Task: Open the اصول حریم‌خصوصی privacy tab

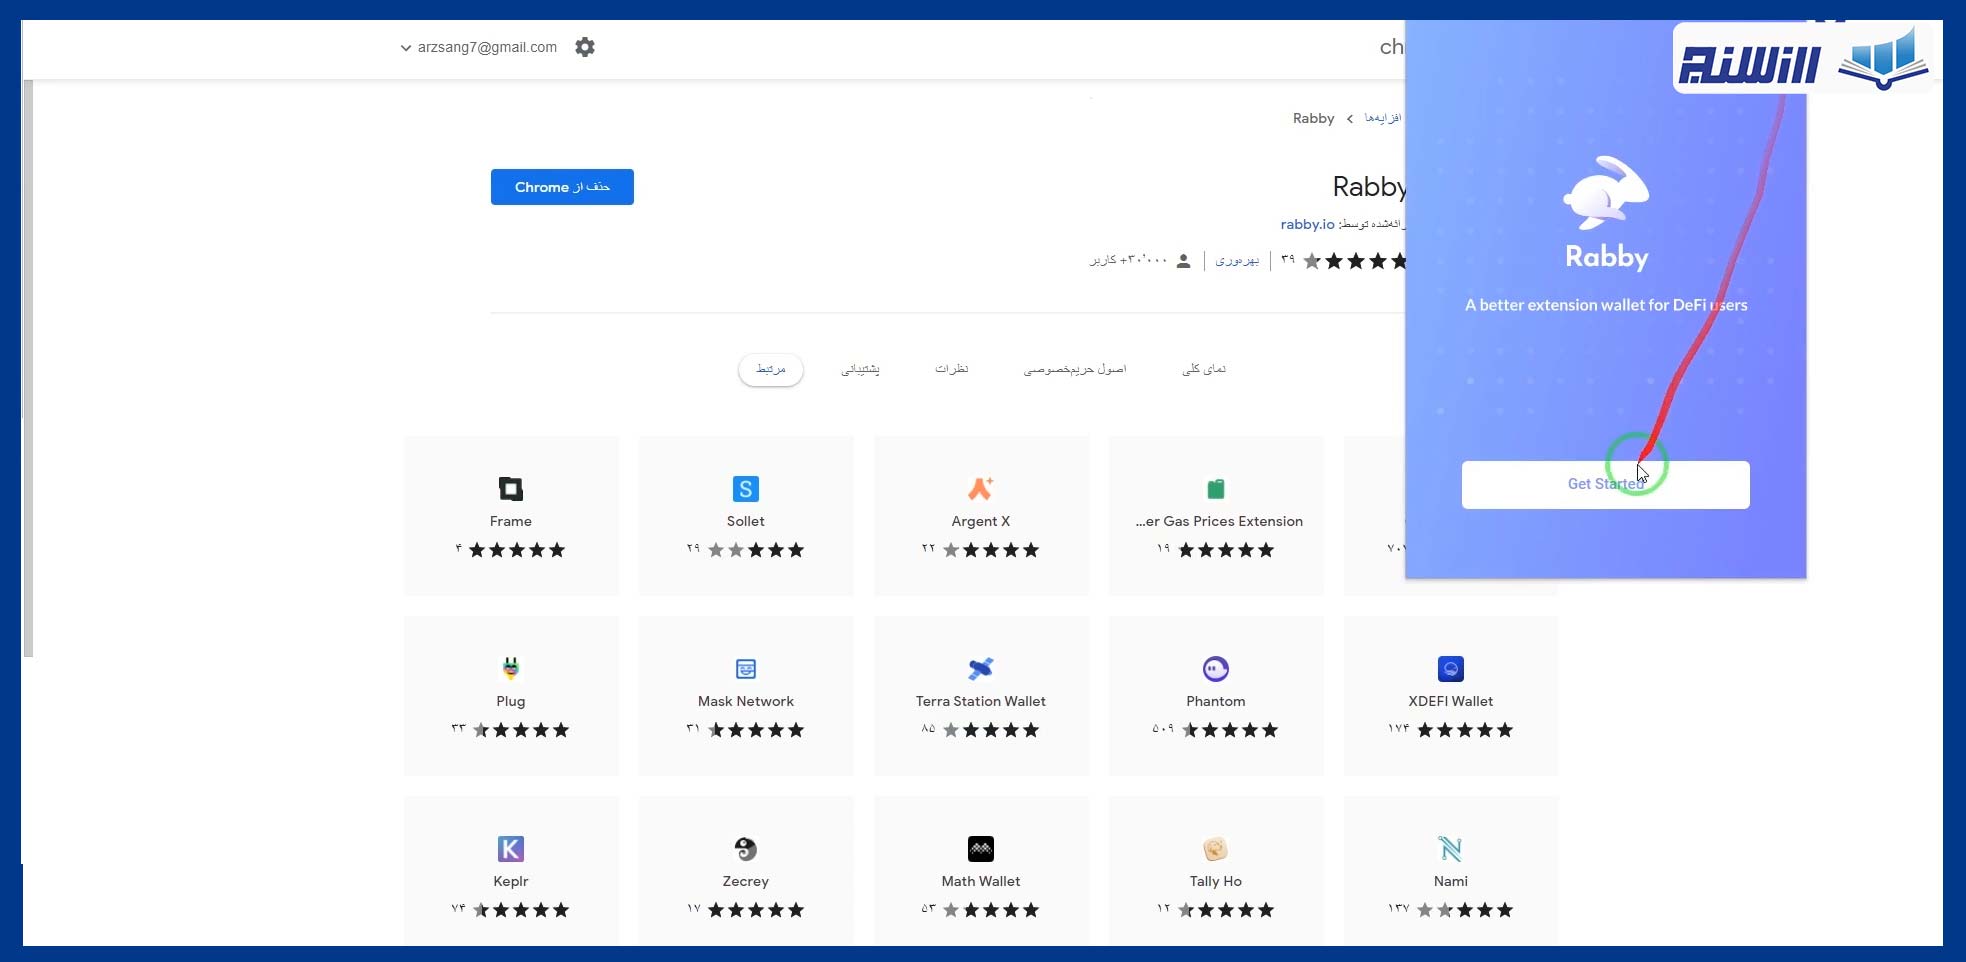Action: coord(1075,369)
